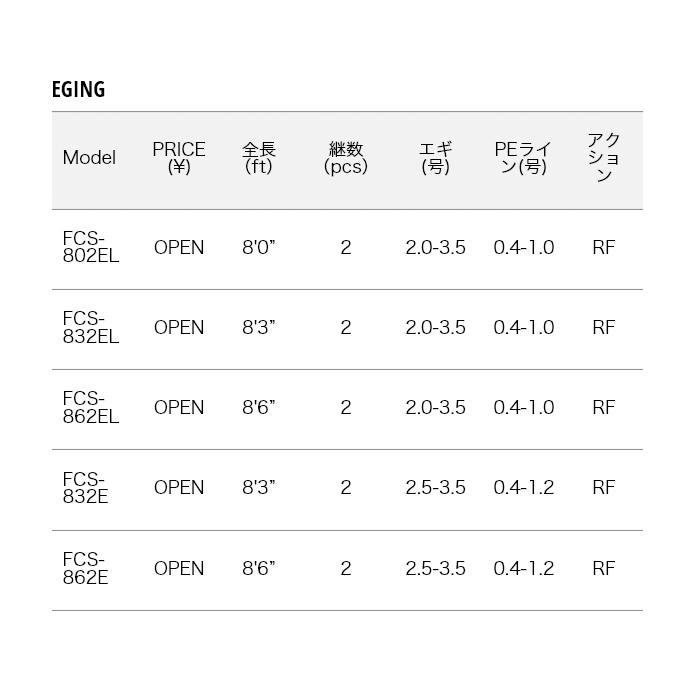Screen dimensions: 680x680
Task: Click the 継数 (pcs) column header
Action: 346,158
